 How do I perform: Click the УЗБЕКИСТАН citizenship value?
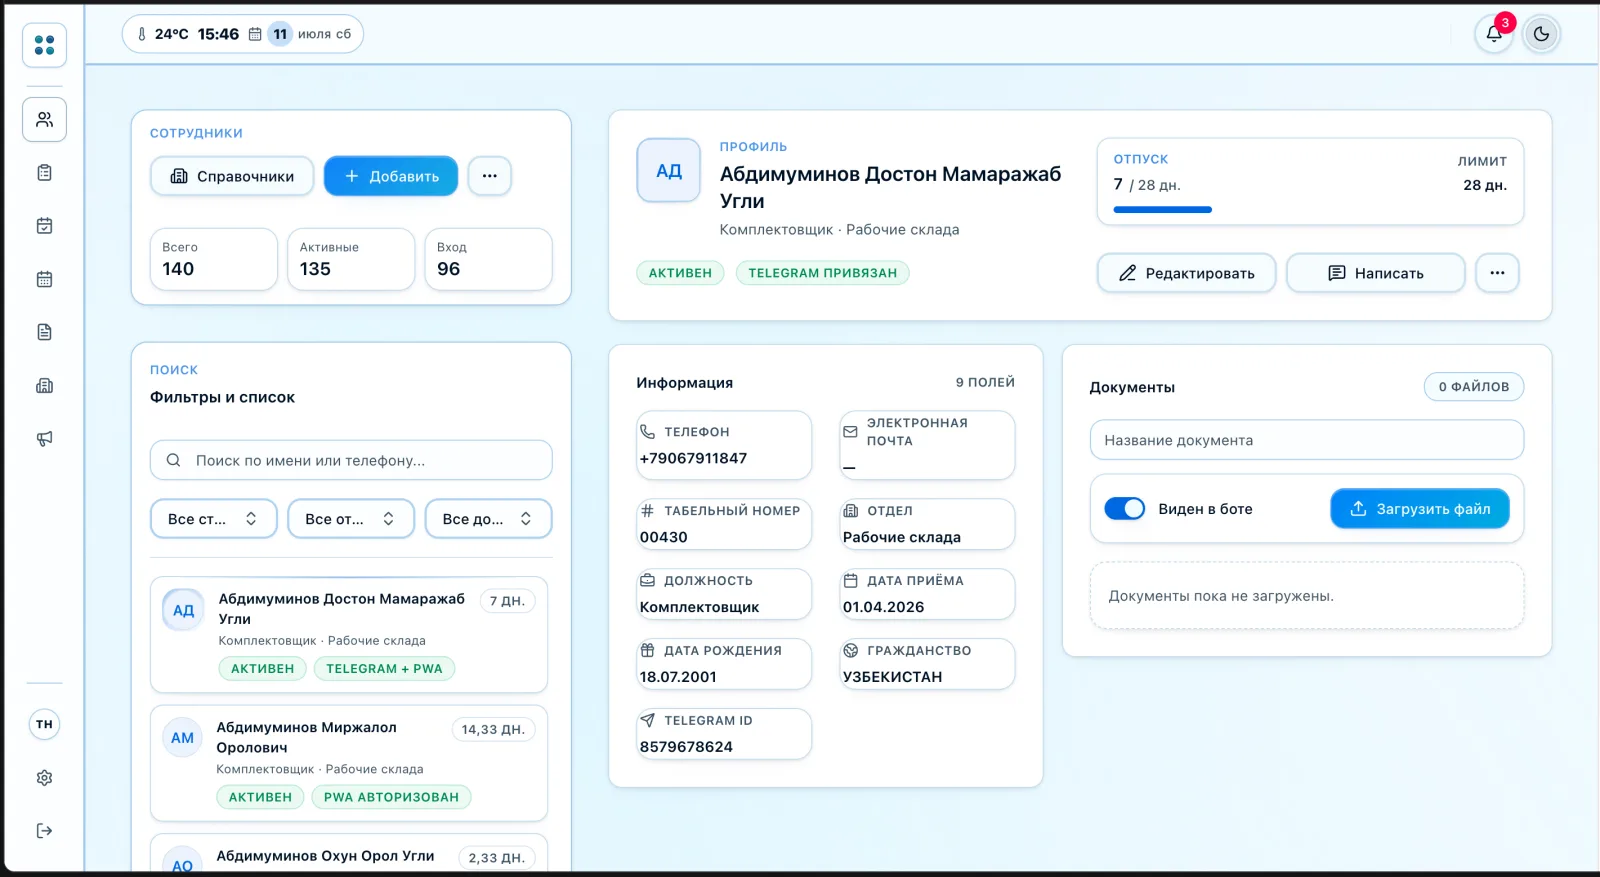click(x=892, y=677)
